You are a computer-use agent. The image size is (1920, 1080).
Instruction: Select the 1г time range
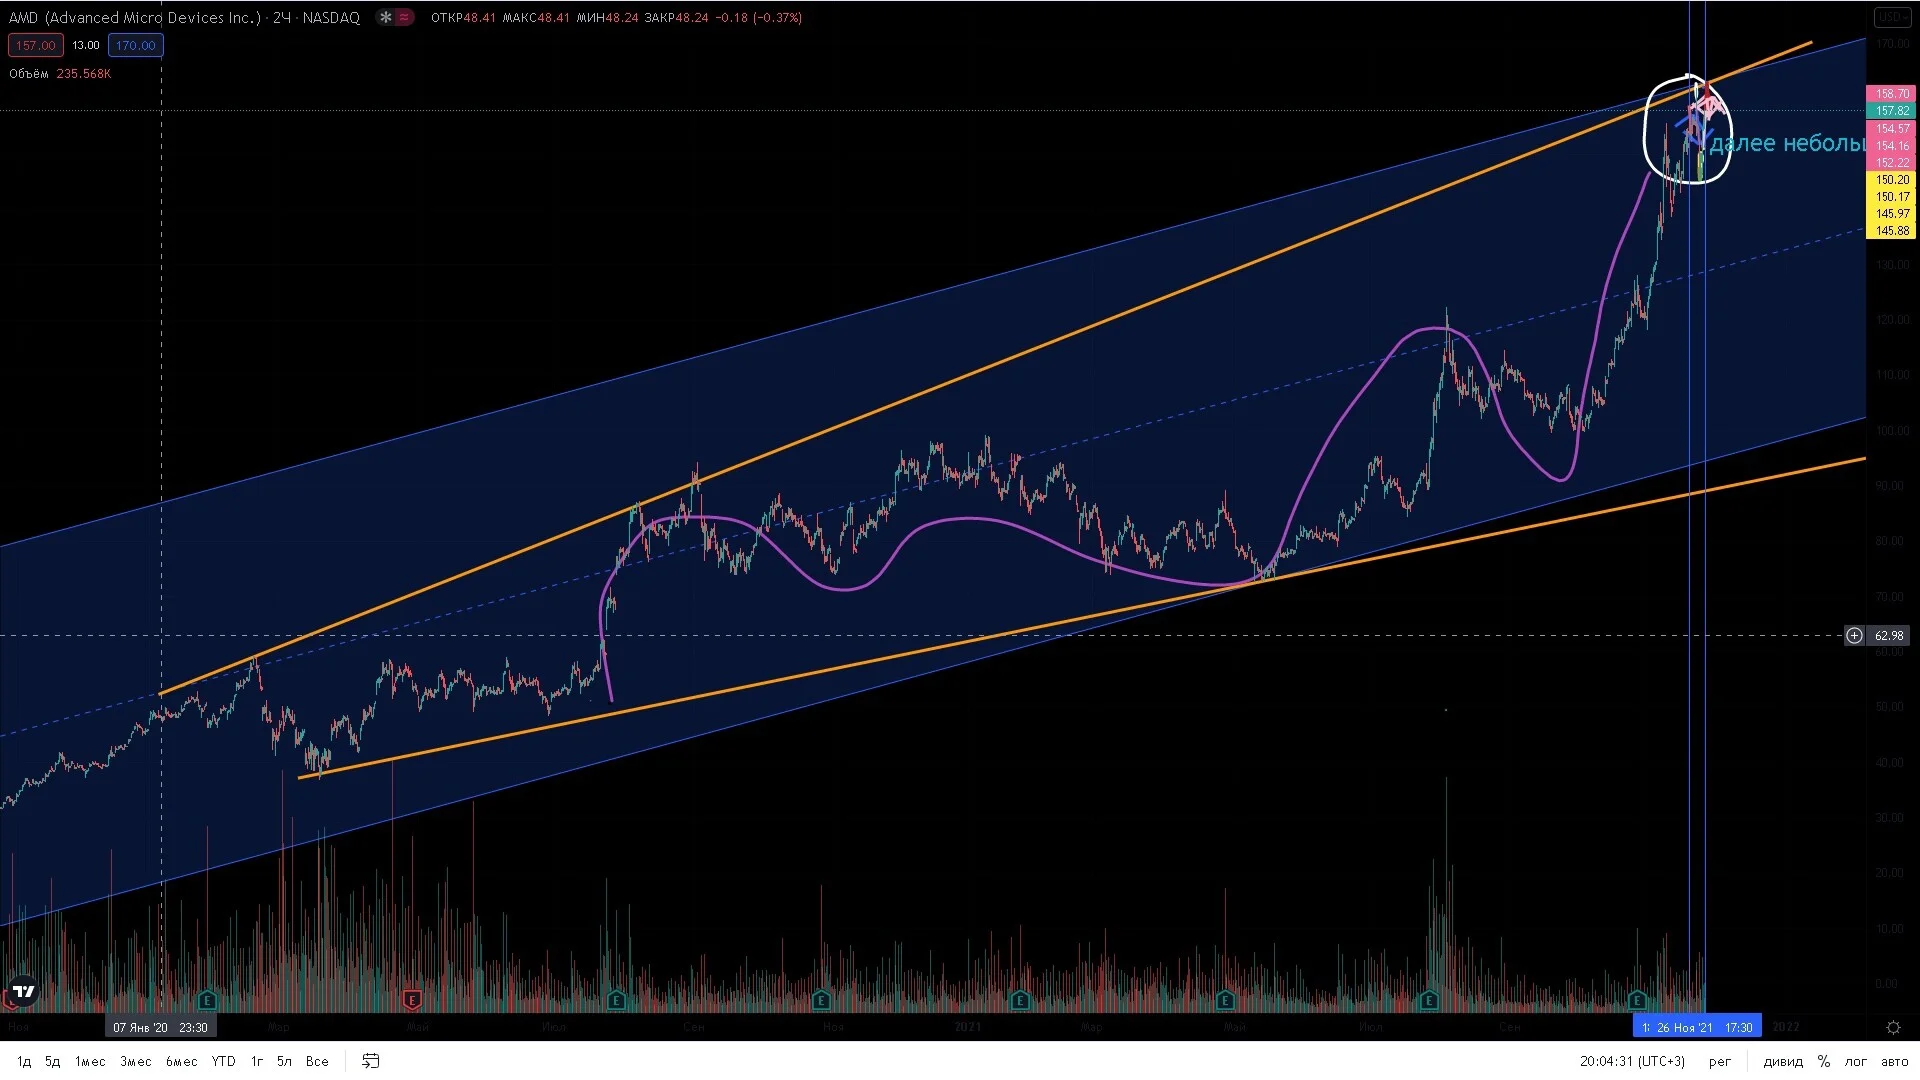[257, 1061]
